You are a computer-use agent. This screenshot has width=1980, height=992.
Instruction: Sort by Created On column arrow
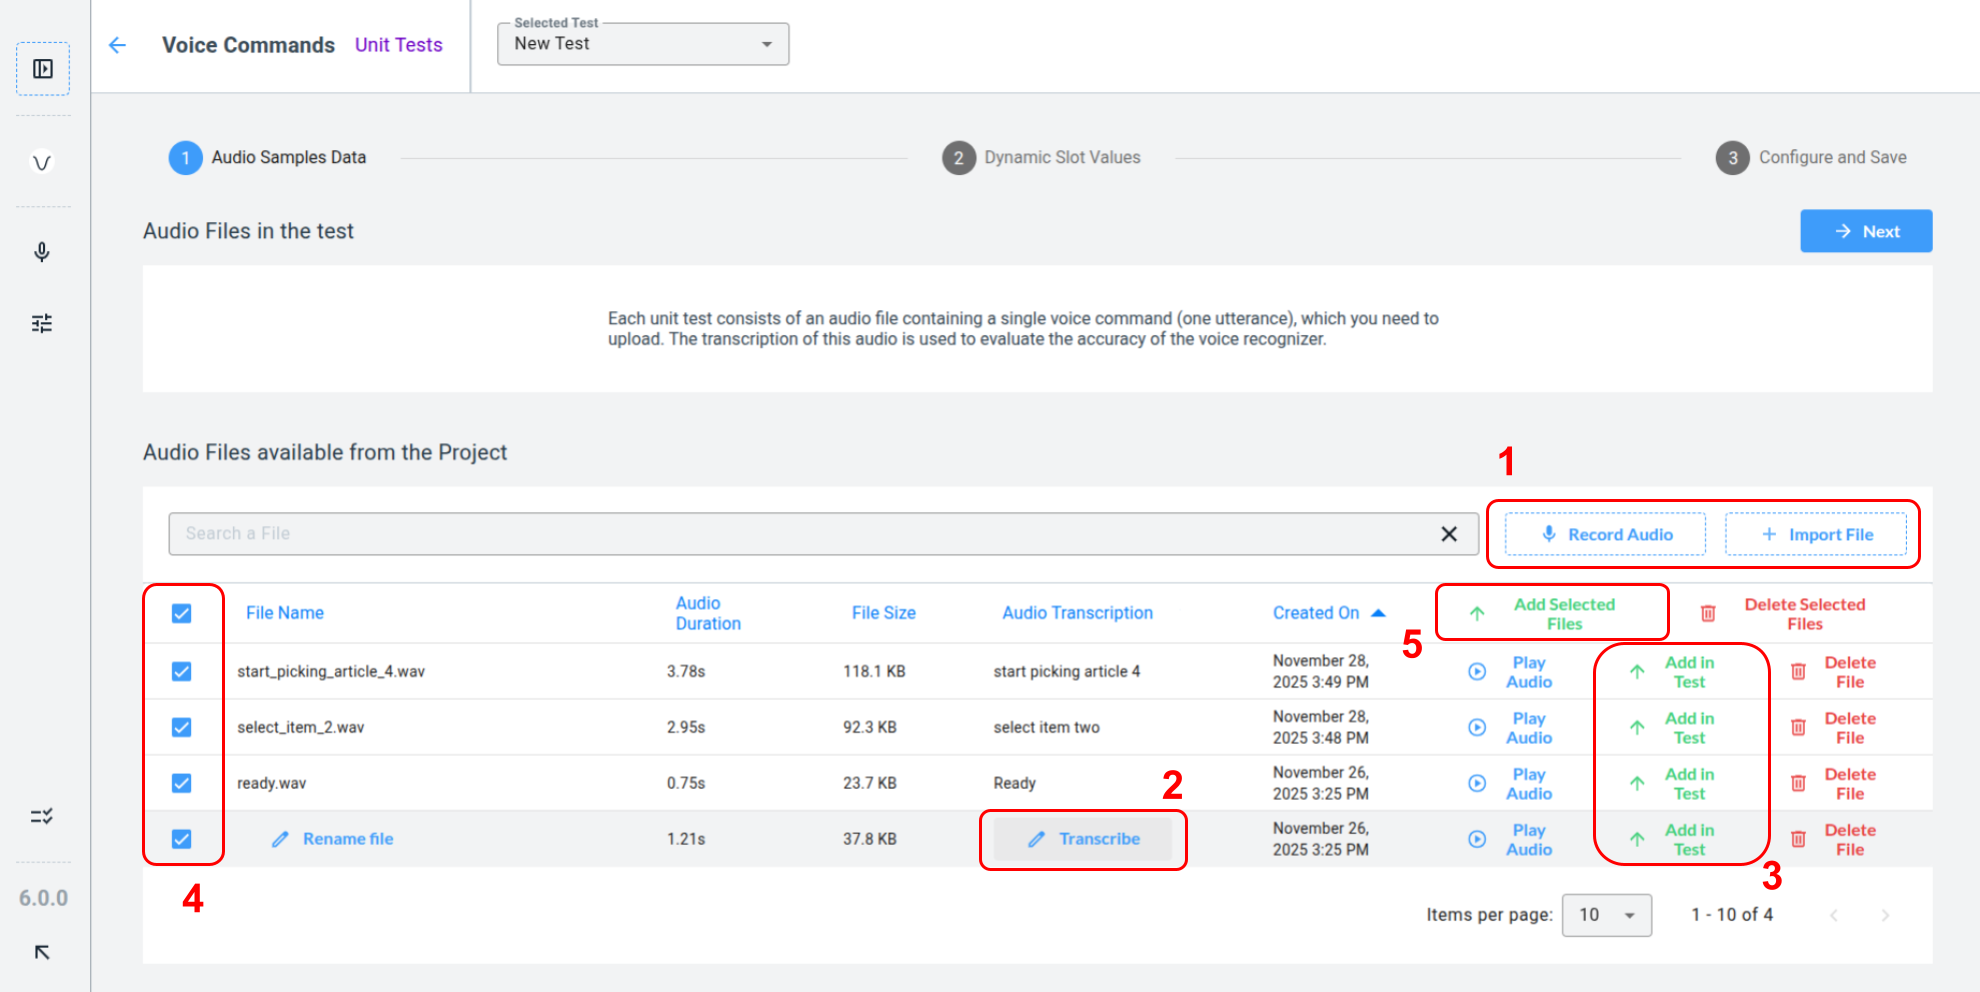coord(1378,613)
